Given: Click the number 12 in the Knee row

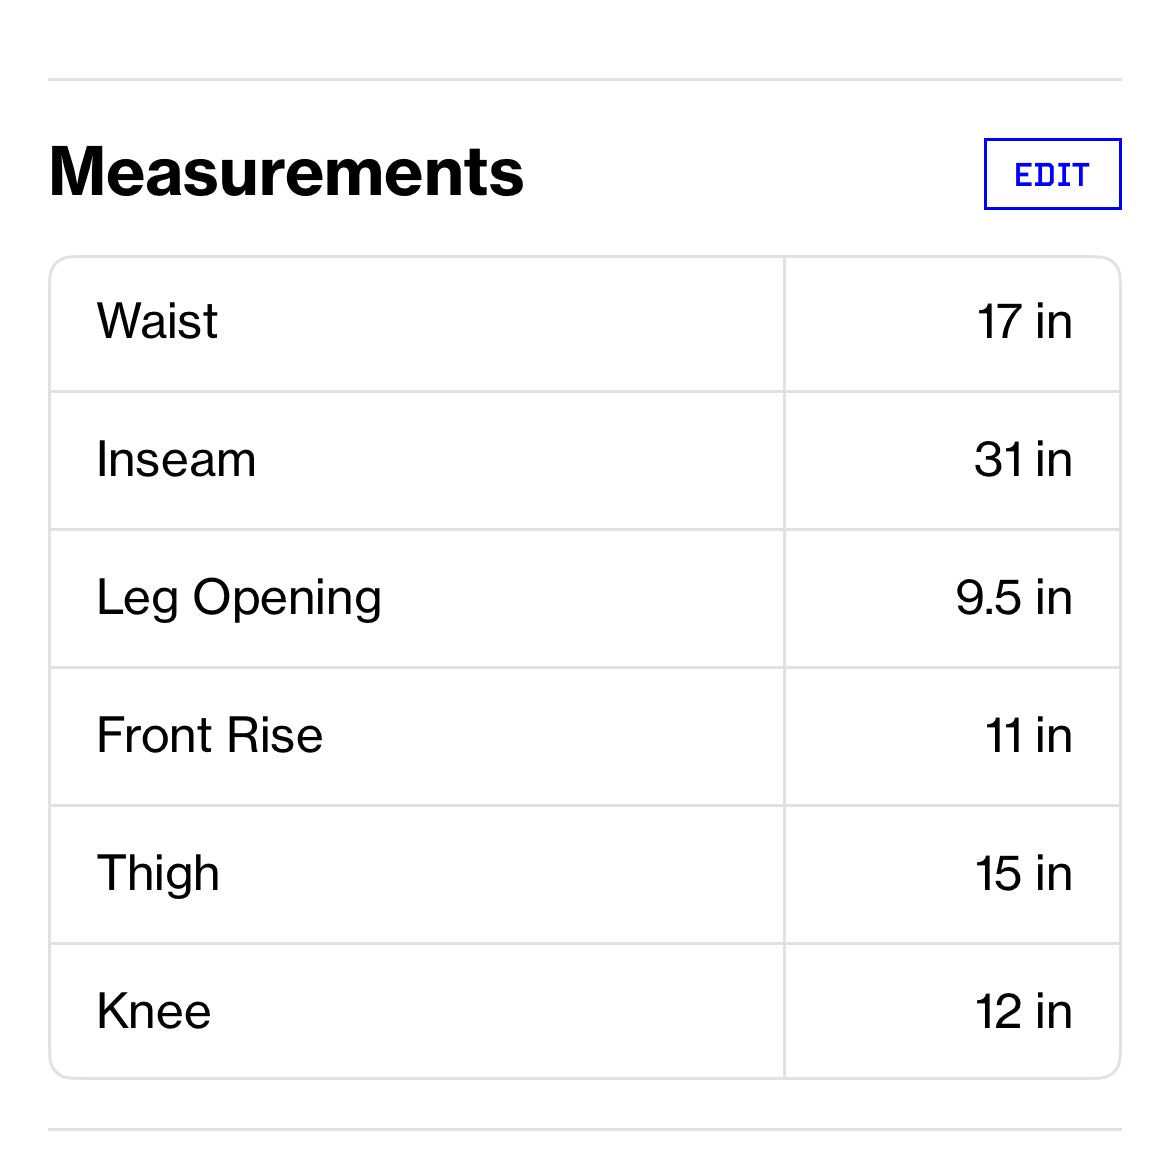Looking at the screenshot, I should click(999, 1012).
